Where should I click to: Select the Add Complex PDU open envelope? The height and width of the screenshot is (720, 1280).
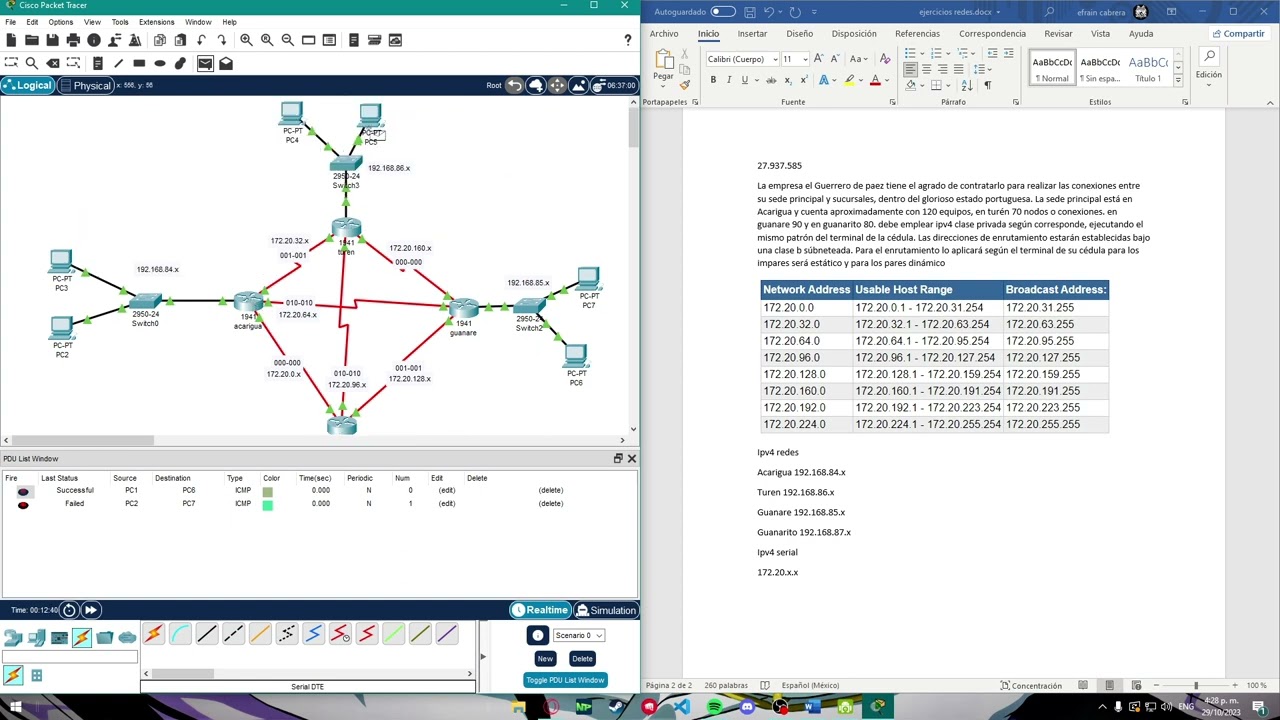click(x=226, y=63)
